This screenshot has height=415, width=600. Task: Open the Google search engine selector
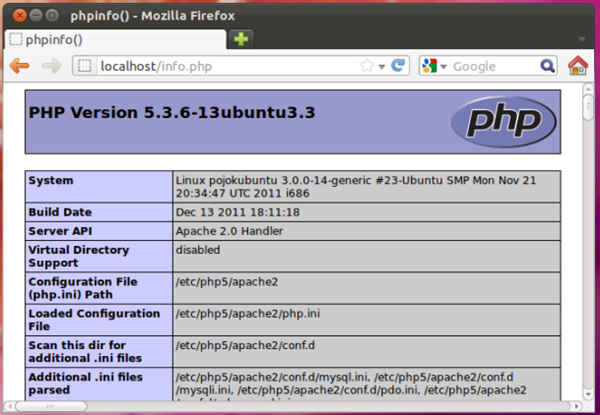pos(434,66)
